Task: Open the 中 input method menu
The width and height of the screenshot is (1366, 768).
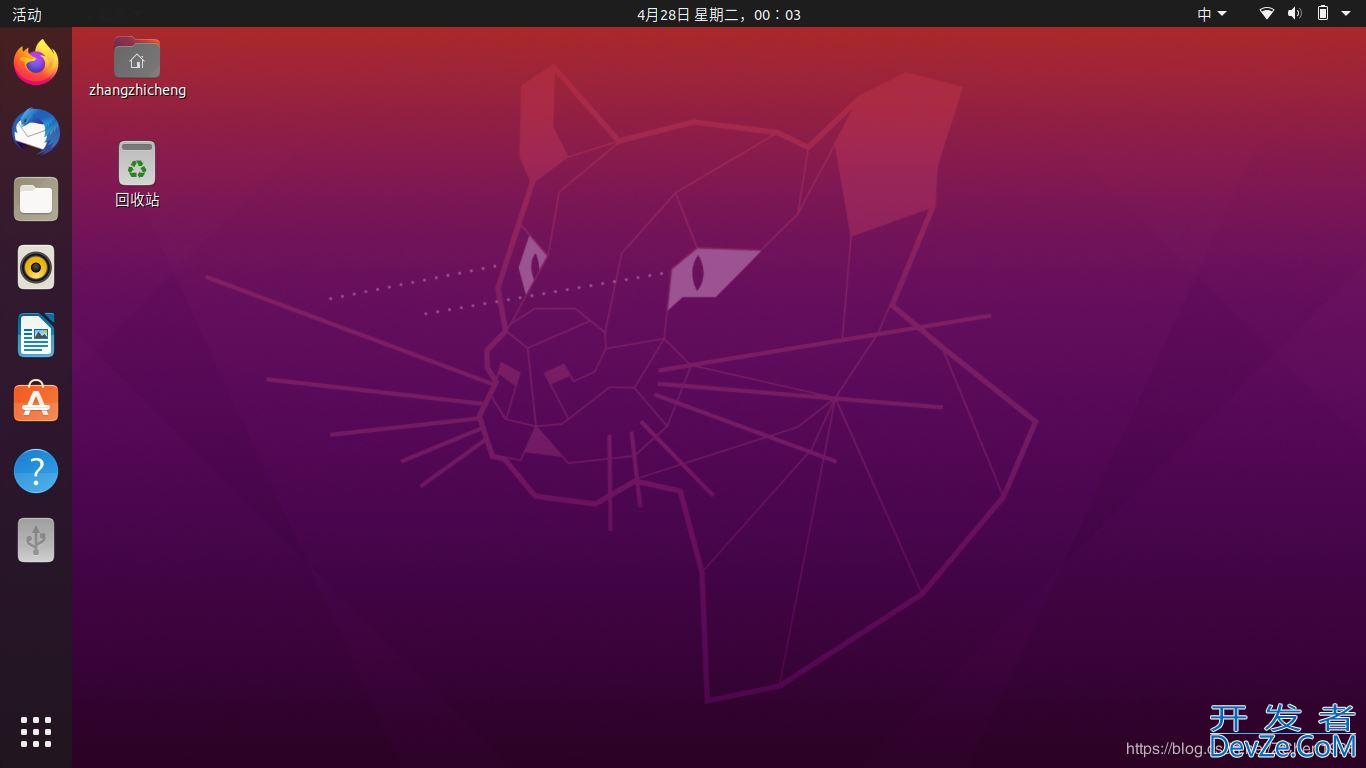Action: coord(1212,14)
